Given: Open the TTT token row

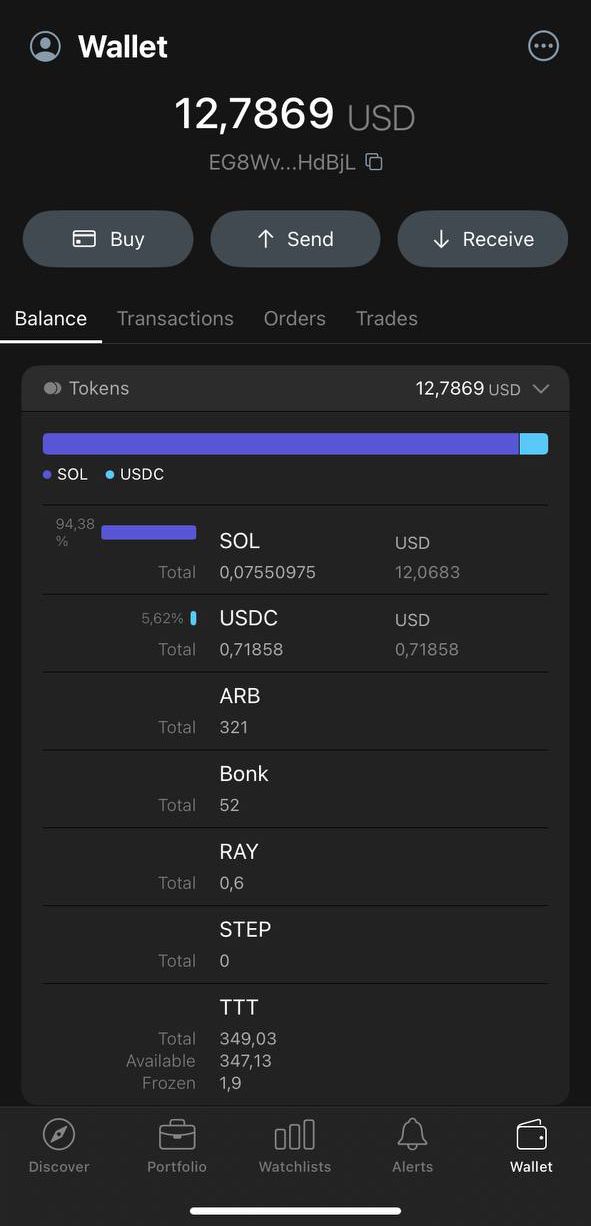Looking at the screenshot, I should click(x=295, y=1044).
